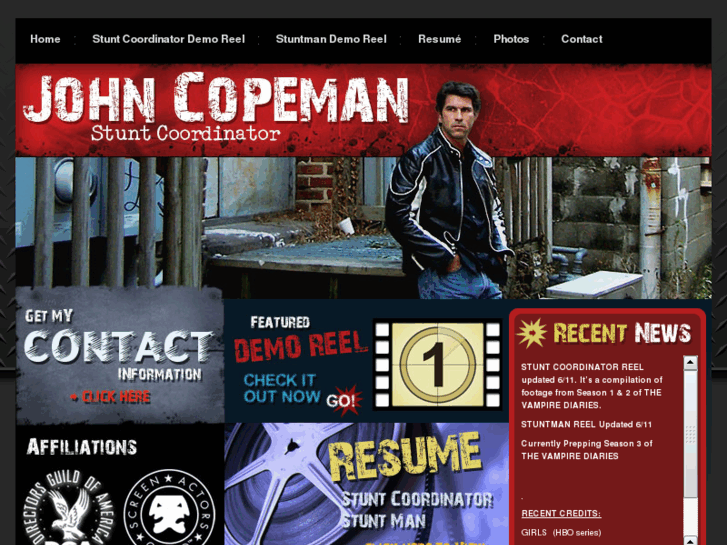Click 'Stunt Man' text on resume banner
Viewport: 727px width, 545px height.
pos(383,520)
